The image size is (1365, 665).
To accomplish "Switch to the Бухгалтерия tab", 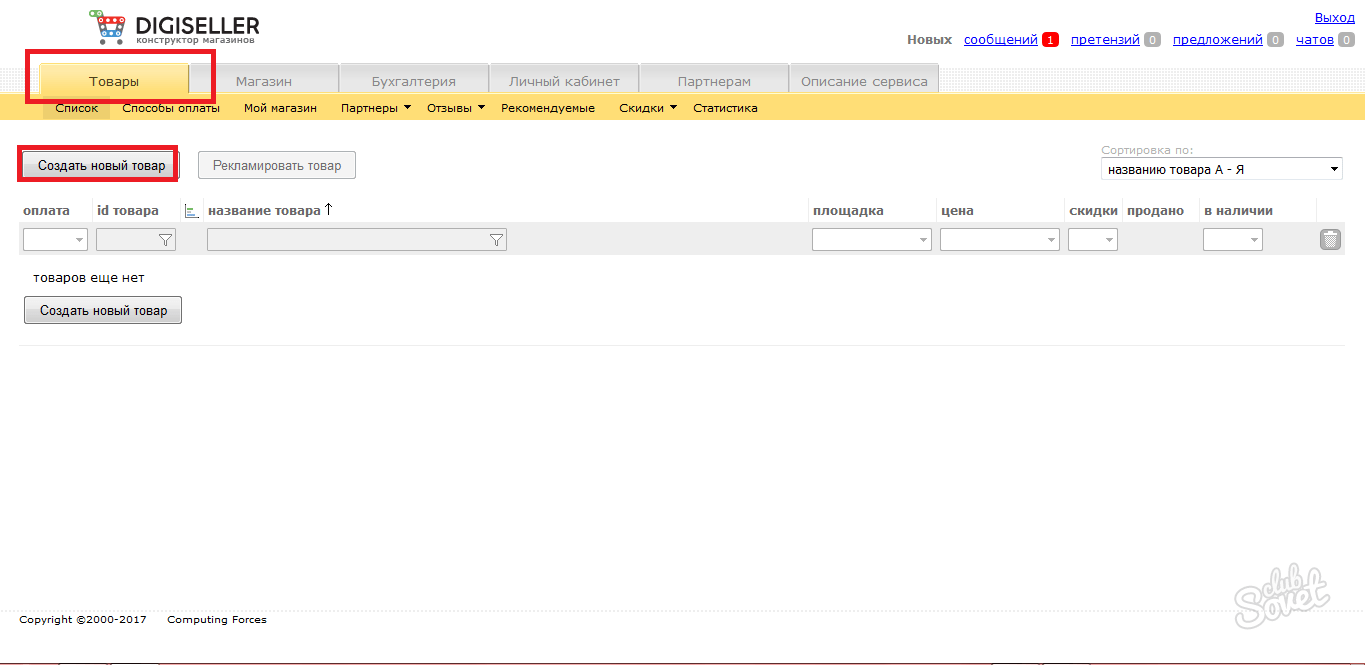I will pyautogui.click(x=413, y=81).
